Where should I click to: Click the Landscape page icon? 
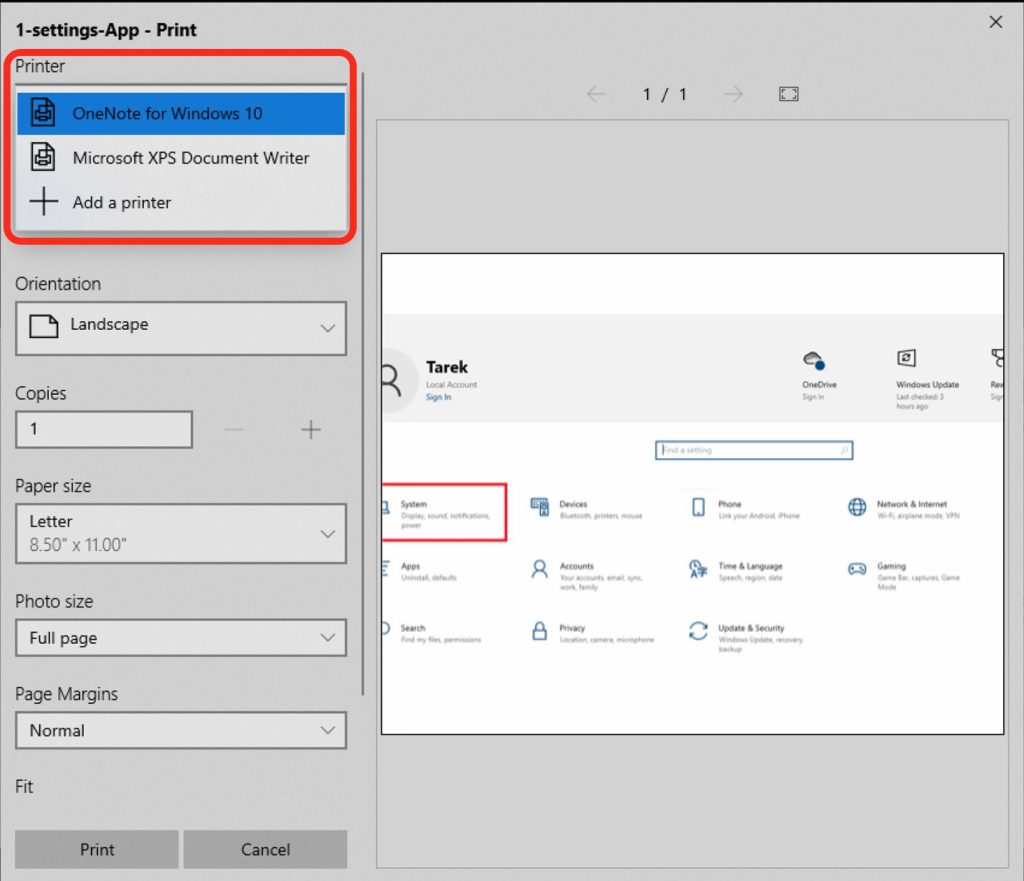[44, 325]
